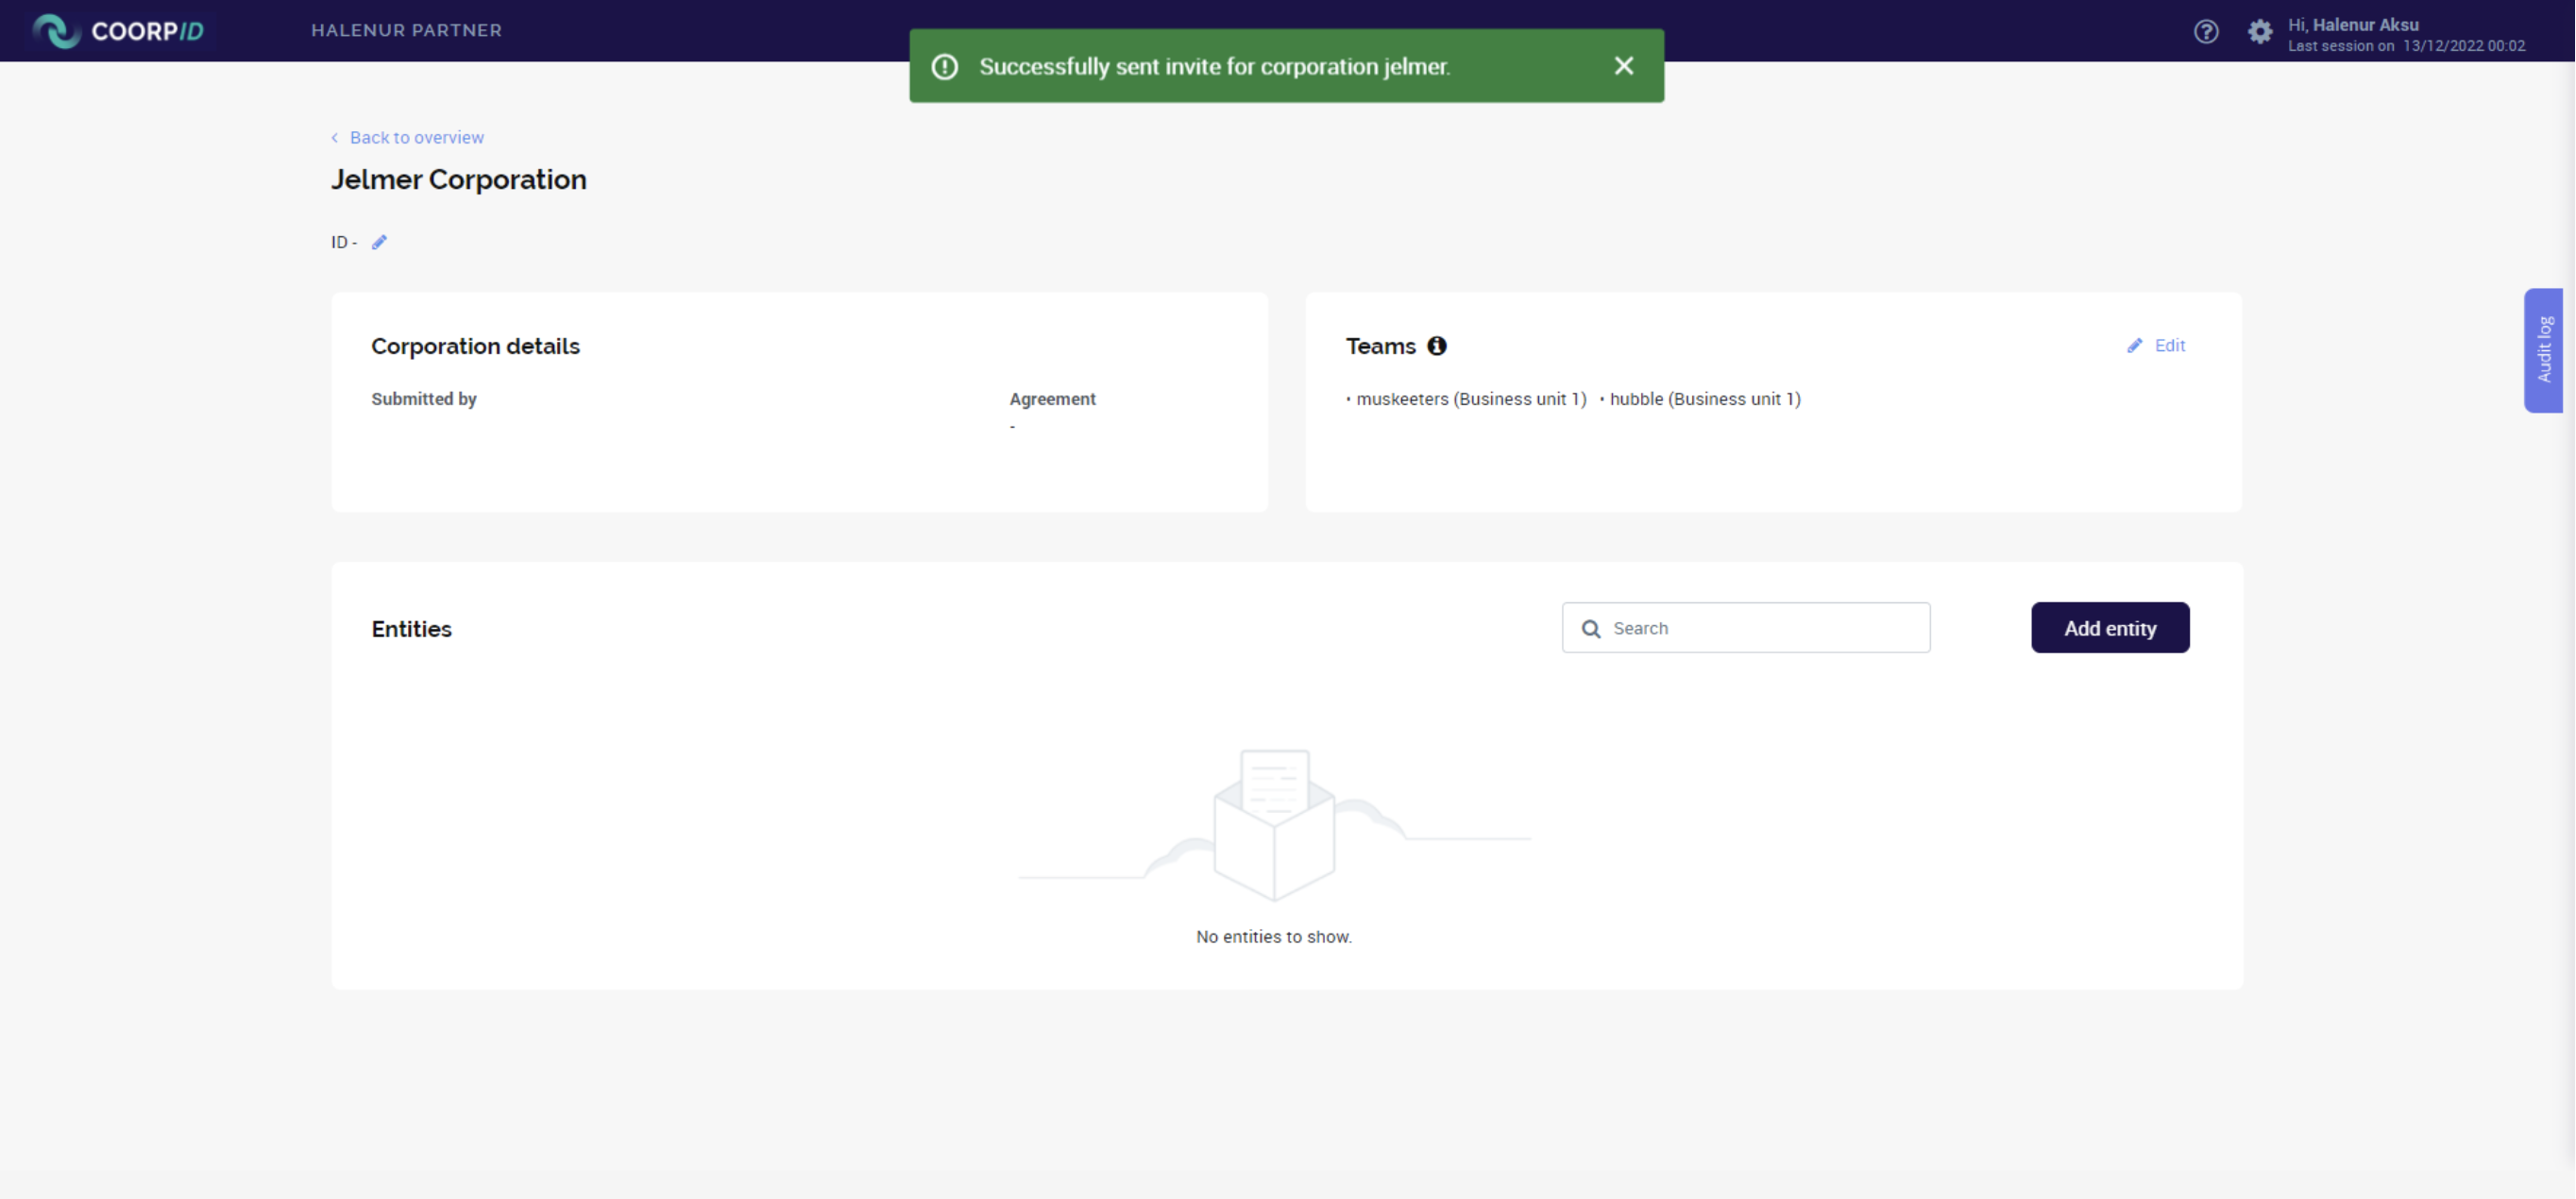Dismiss the success notification with X
This screenshot has height=1199, width=2576.
pyautogui.click(x=1624, y=66)
